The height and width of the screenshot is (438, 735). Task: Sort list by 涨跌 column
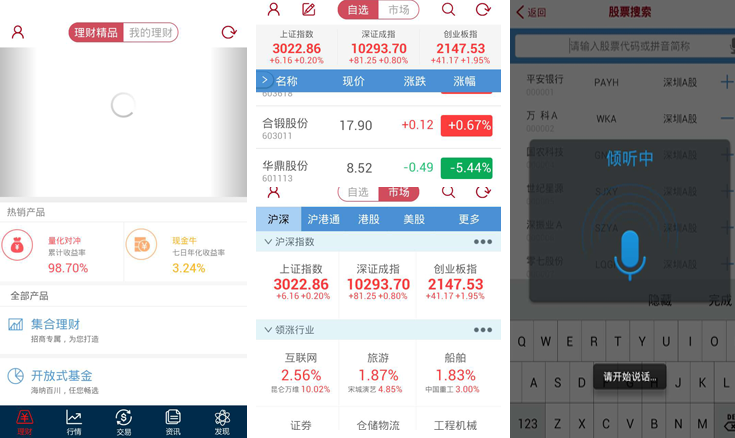(415, 81)
